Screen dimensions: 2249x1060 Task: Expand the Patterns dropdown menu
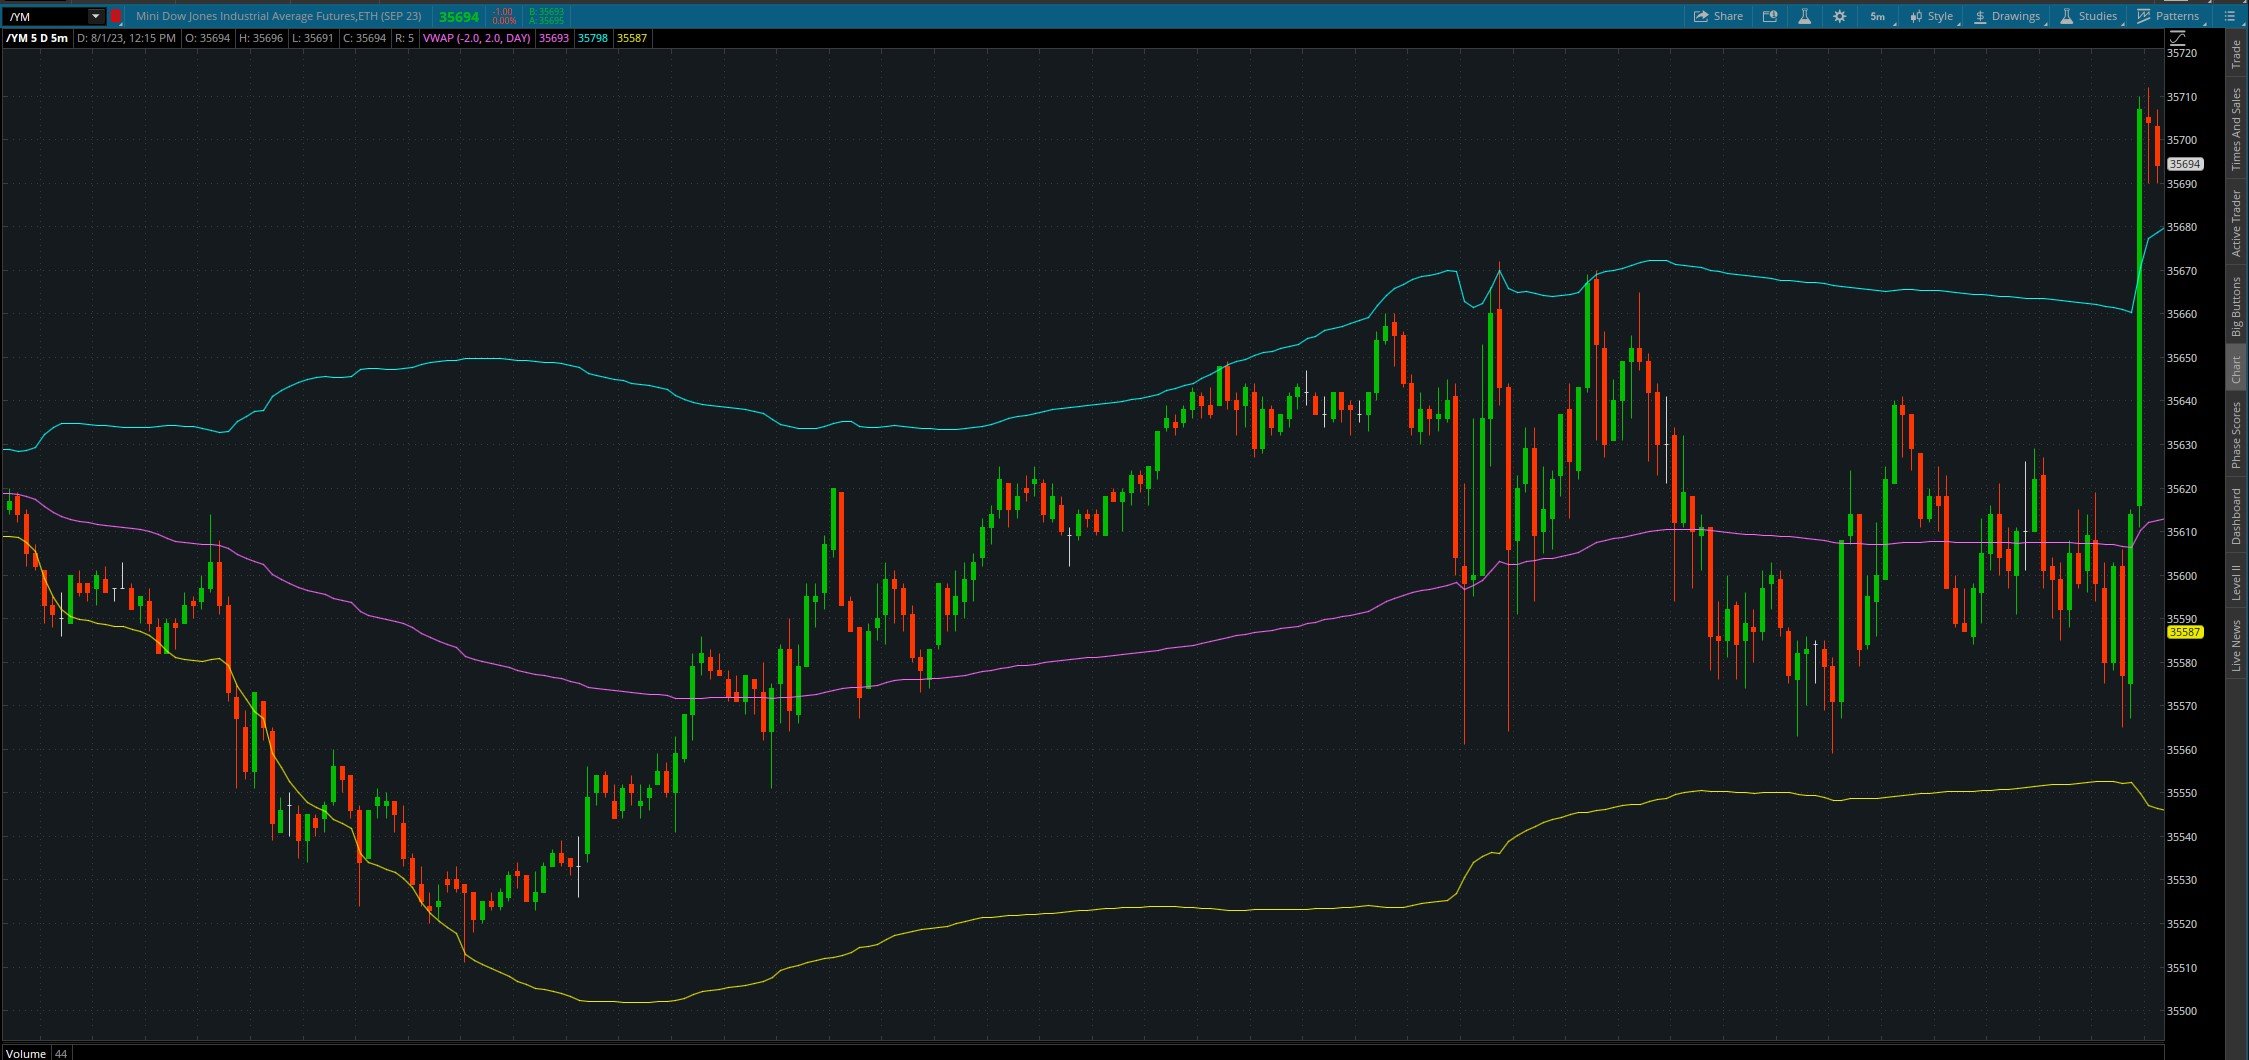(x=2168, y=16)
